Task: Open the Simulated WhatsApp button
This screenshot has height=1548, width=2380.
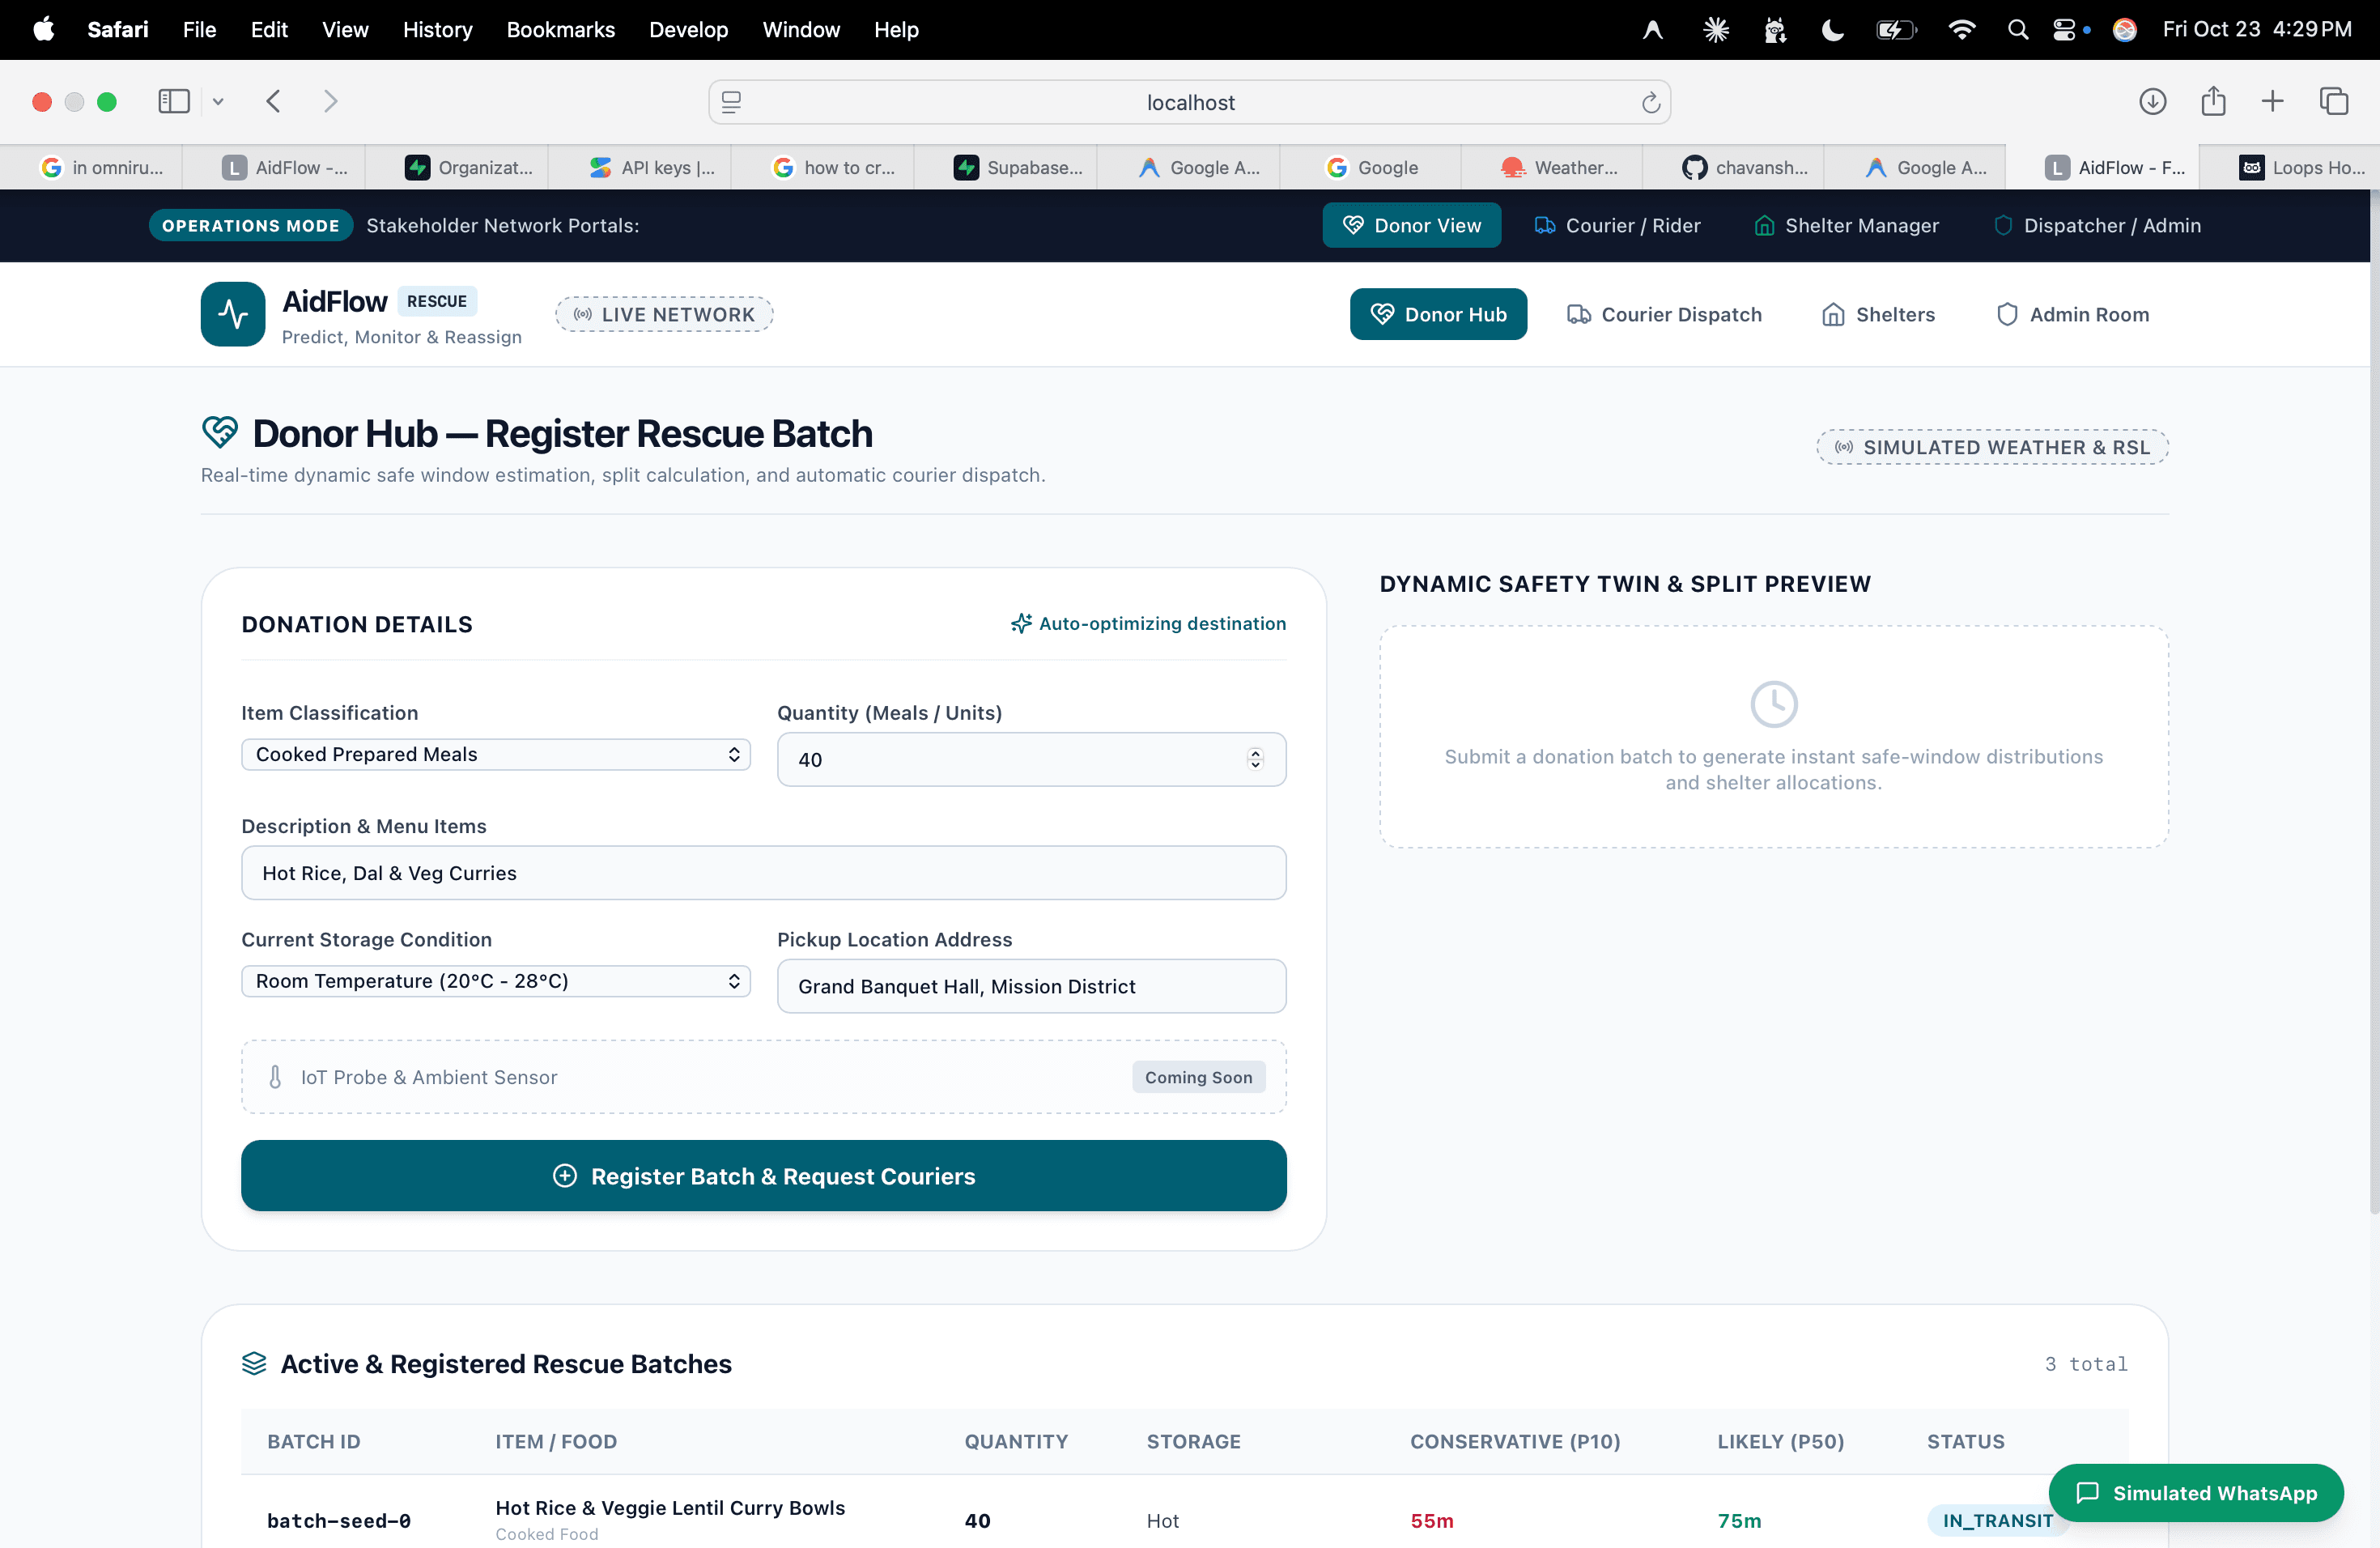Action: click(x=2196, y=1493)
